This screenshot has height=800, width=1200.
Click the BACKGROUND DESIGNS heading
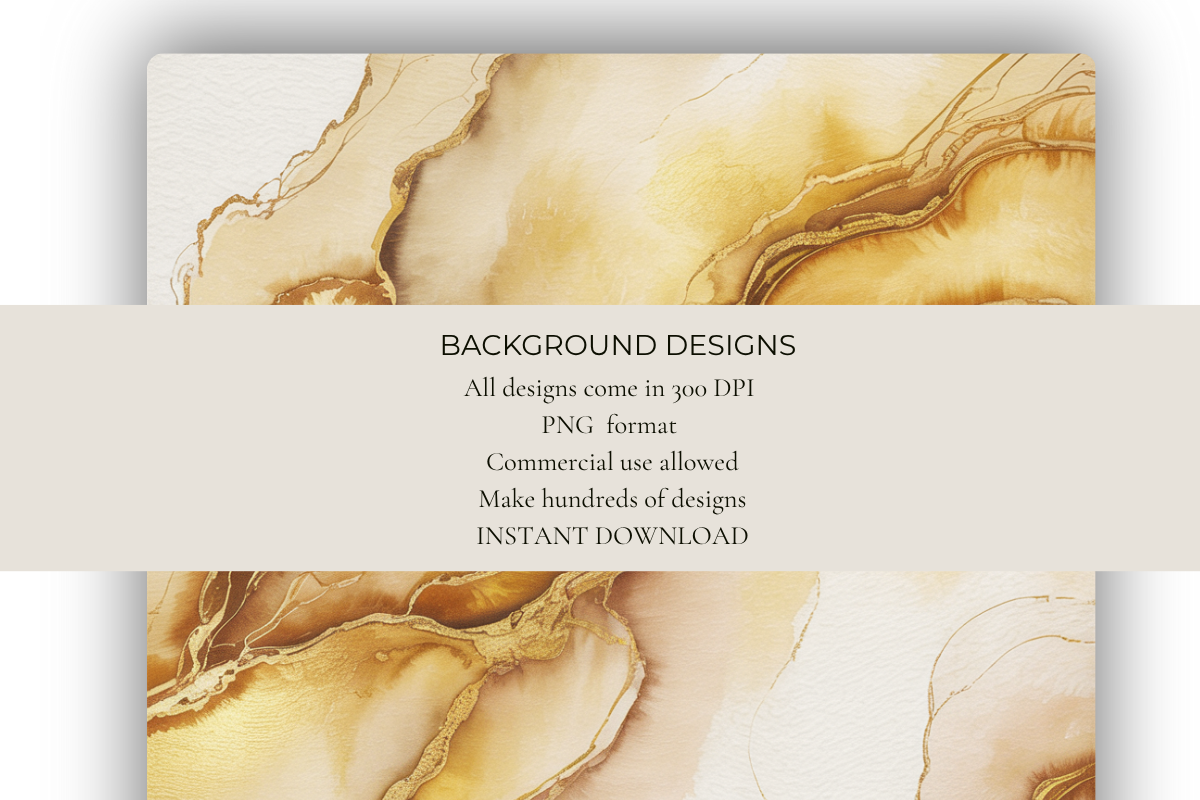(618, 345)
